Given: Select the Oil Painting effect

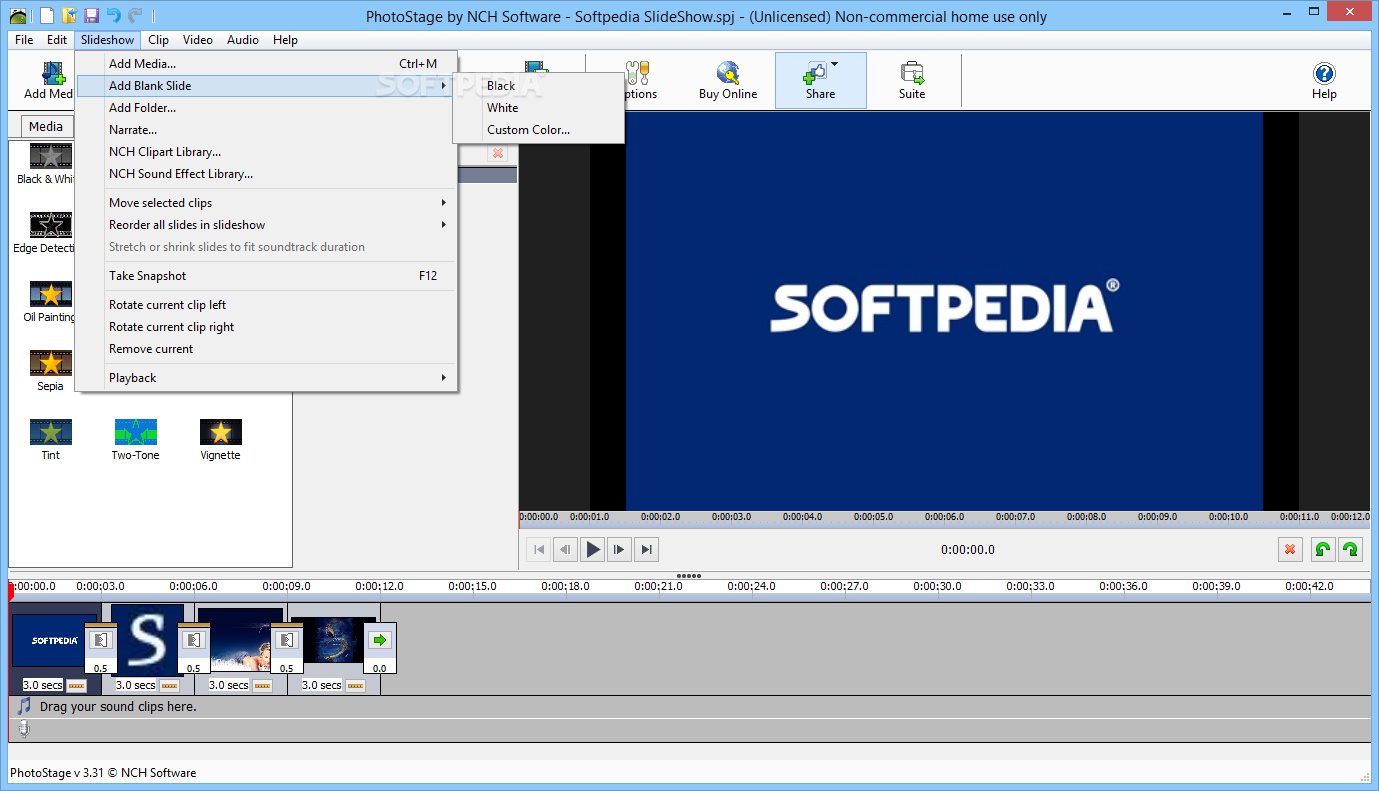Looking at the screenshot, I should click(x=50, y=301).
